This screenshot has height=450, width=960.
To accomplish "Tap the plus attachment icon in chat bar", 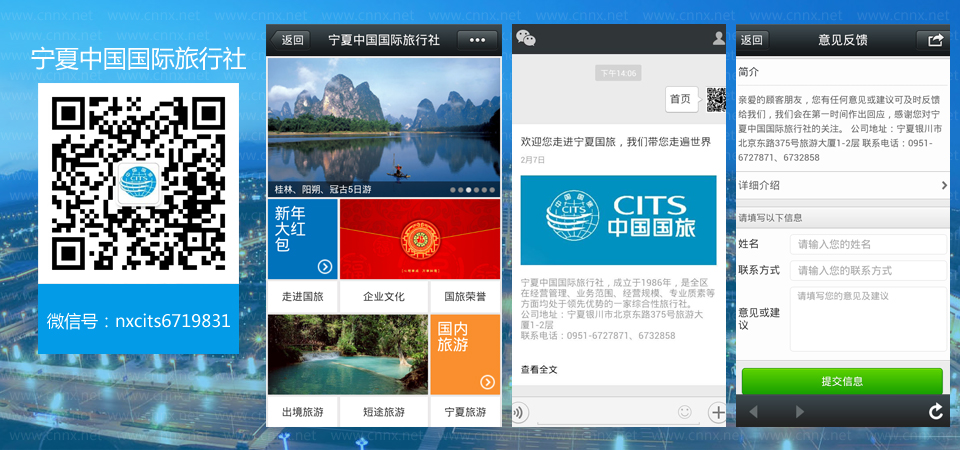I will click(x=717, y=412).
